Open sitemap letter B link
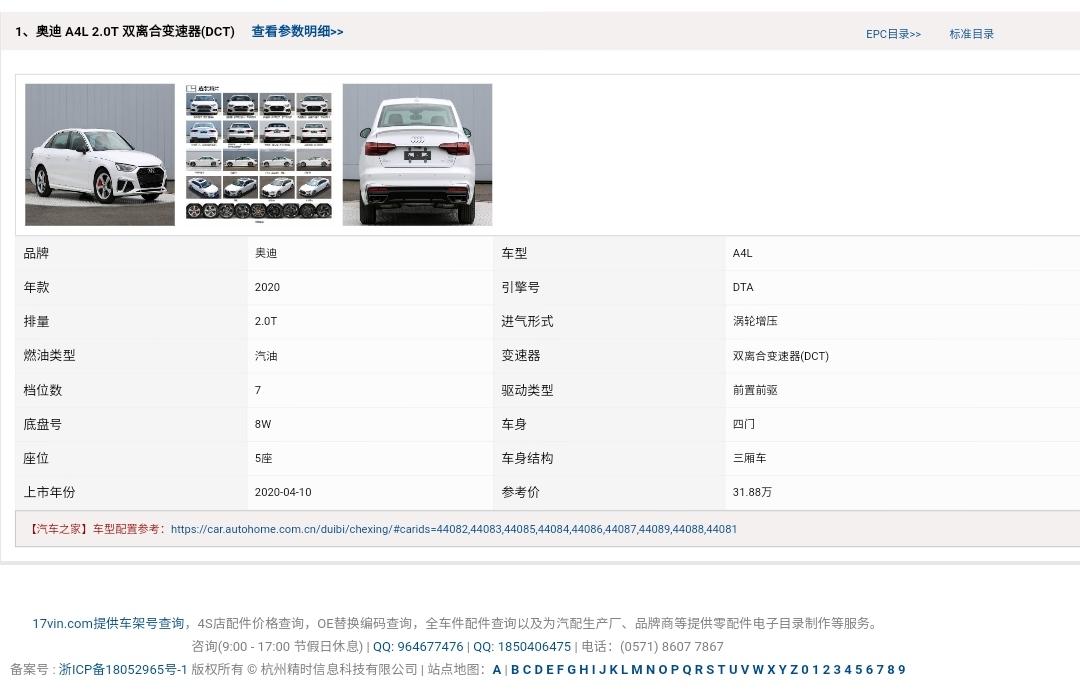 pyautogui.click(x=515, y=669)
